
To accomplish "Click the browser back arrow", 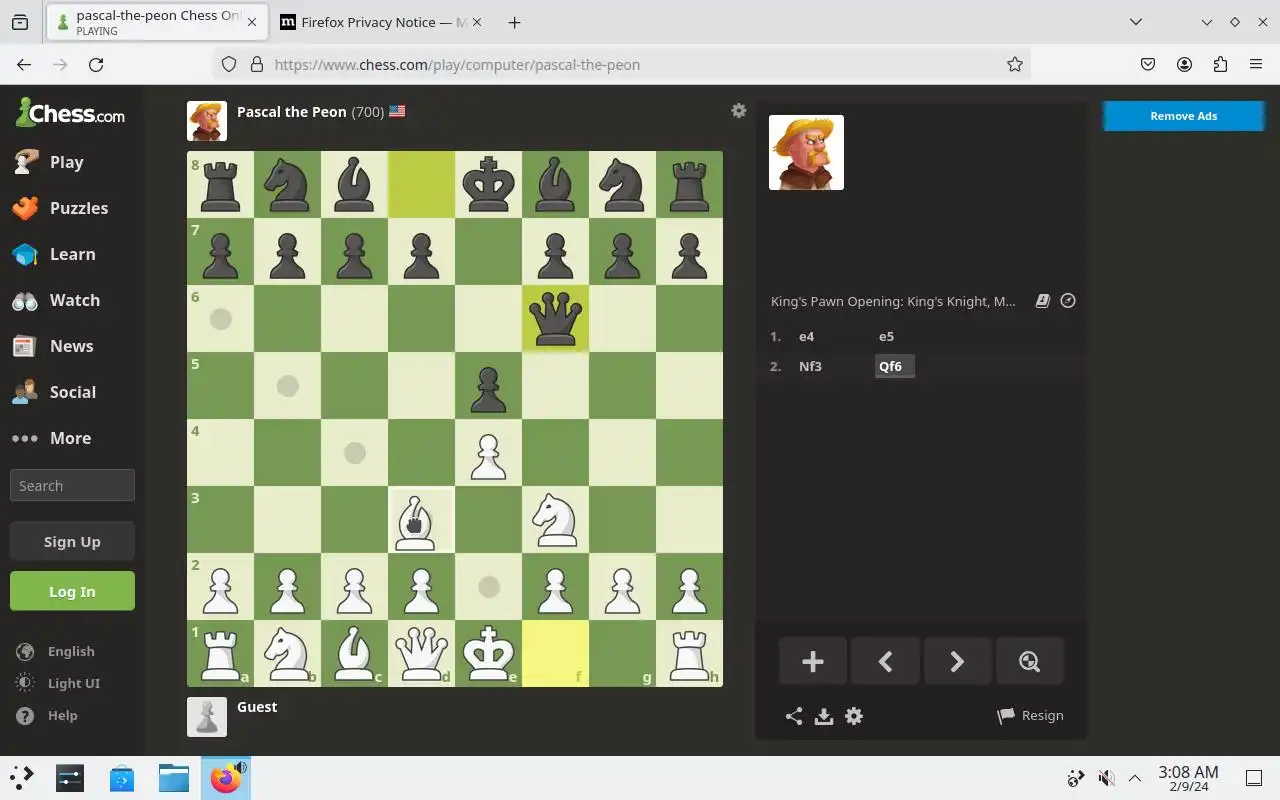I will coord(24,64).
